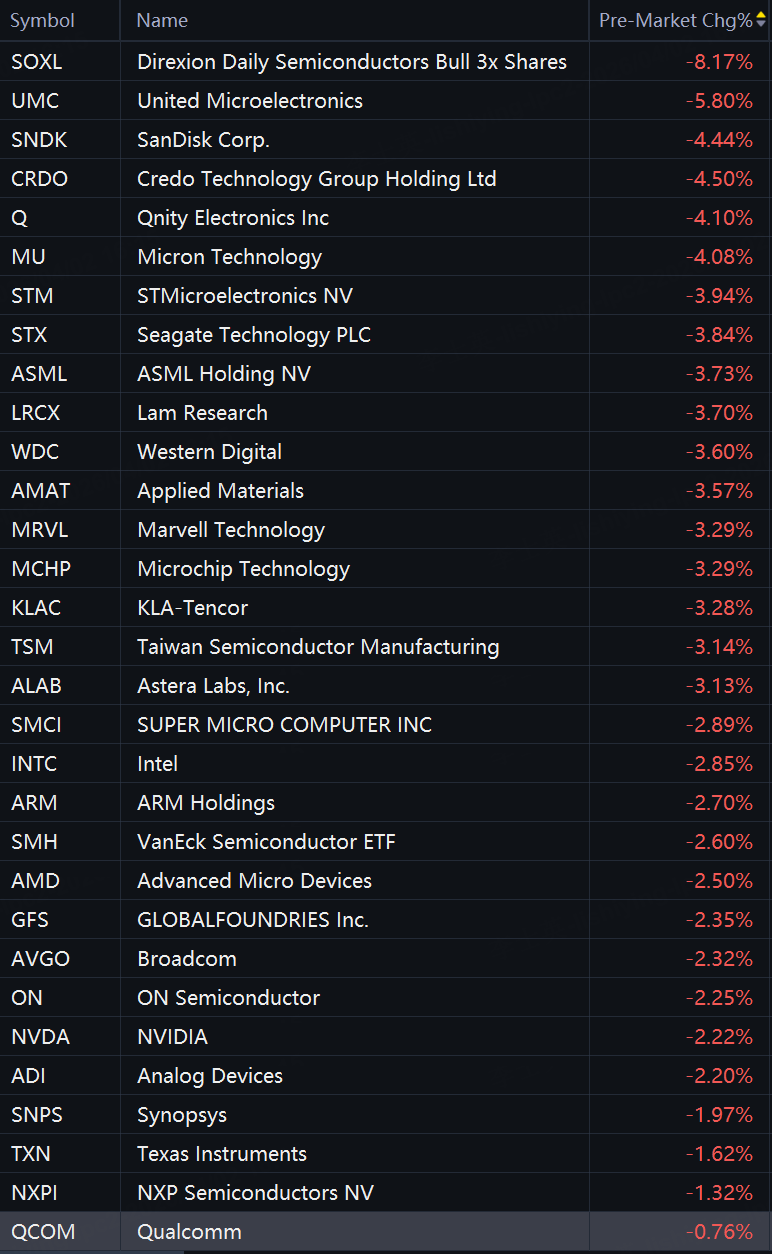
Task: Click the TSM ticker symbol
Action: click(x=32, y=647)
